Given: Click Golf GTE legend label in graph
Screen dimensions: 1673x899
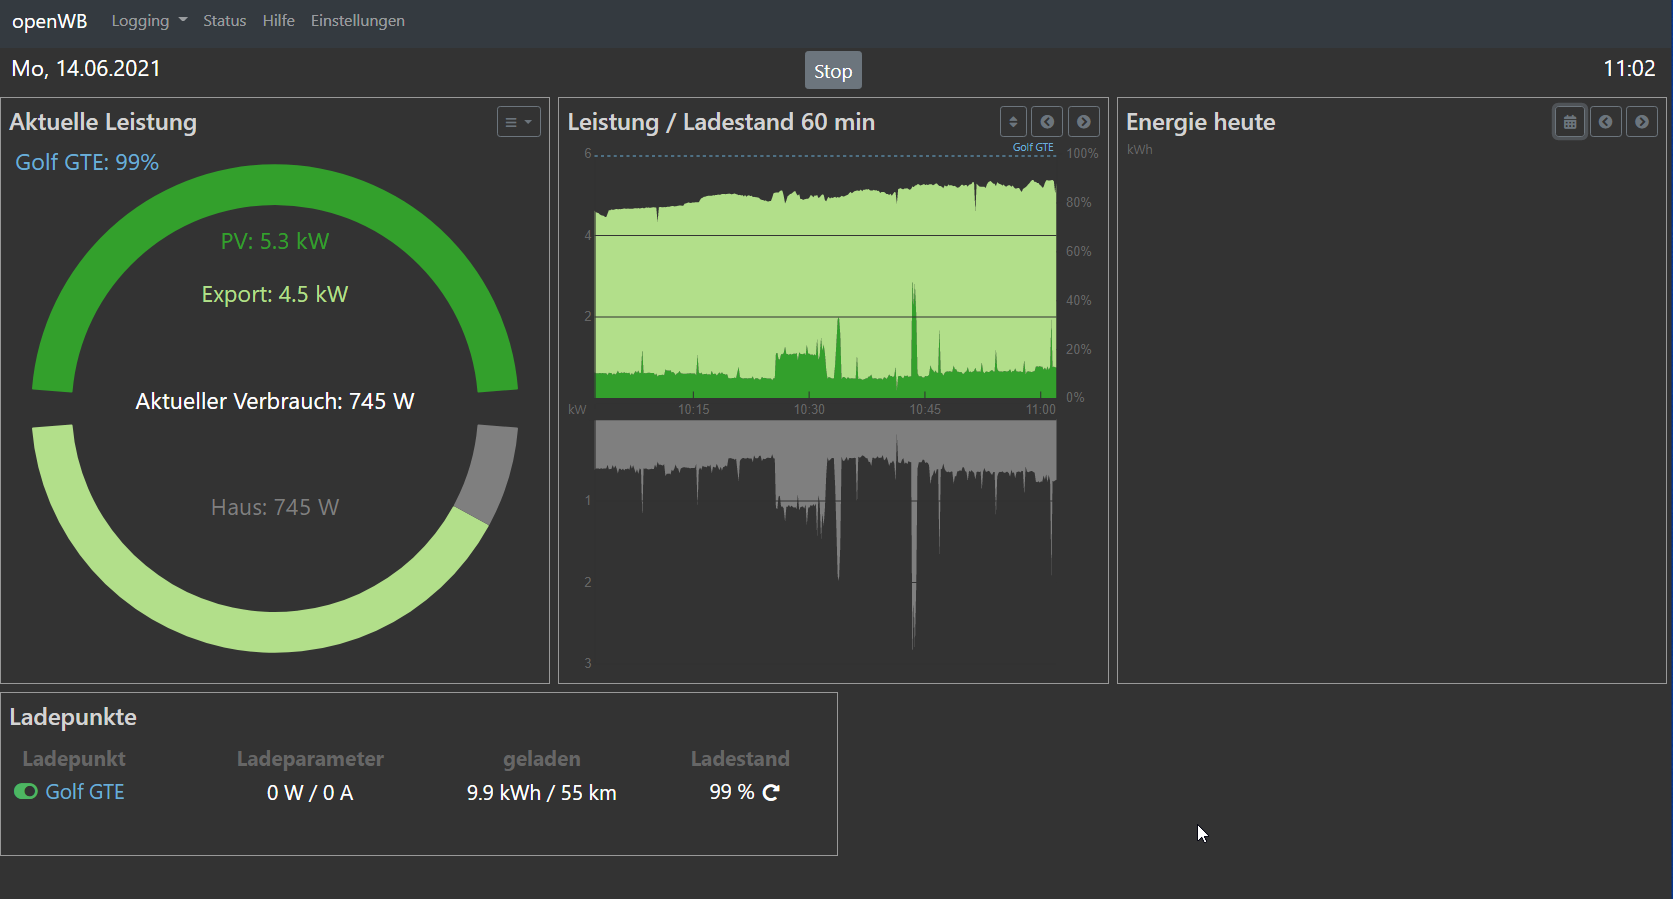Looking at the screenshot, I should click(x=1032, y=147).
